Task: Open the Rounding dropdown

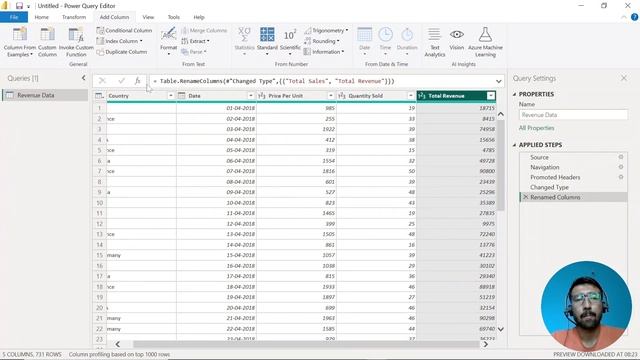Action: (322, 41)
